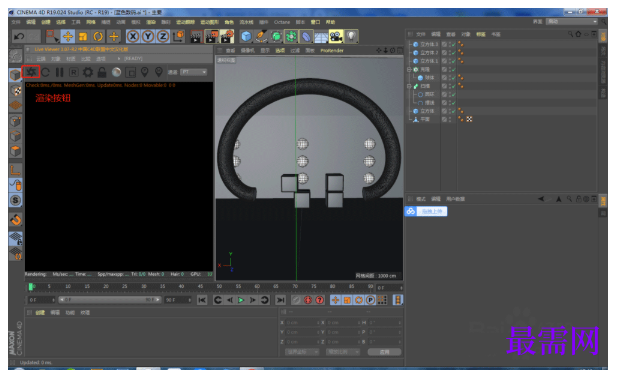Toggle the Z axis lock
Viewport: 618px width, 372px height.
[x=163, y=37]
